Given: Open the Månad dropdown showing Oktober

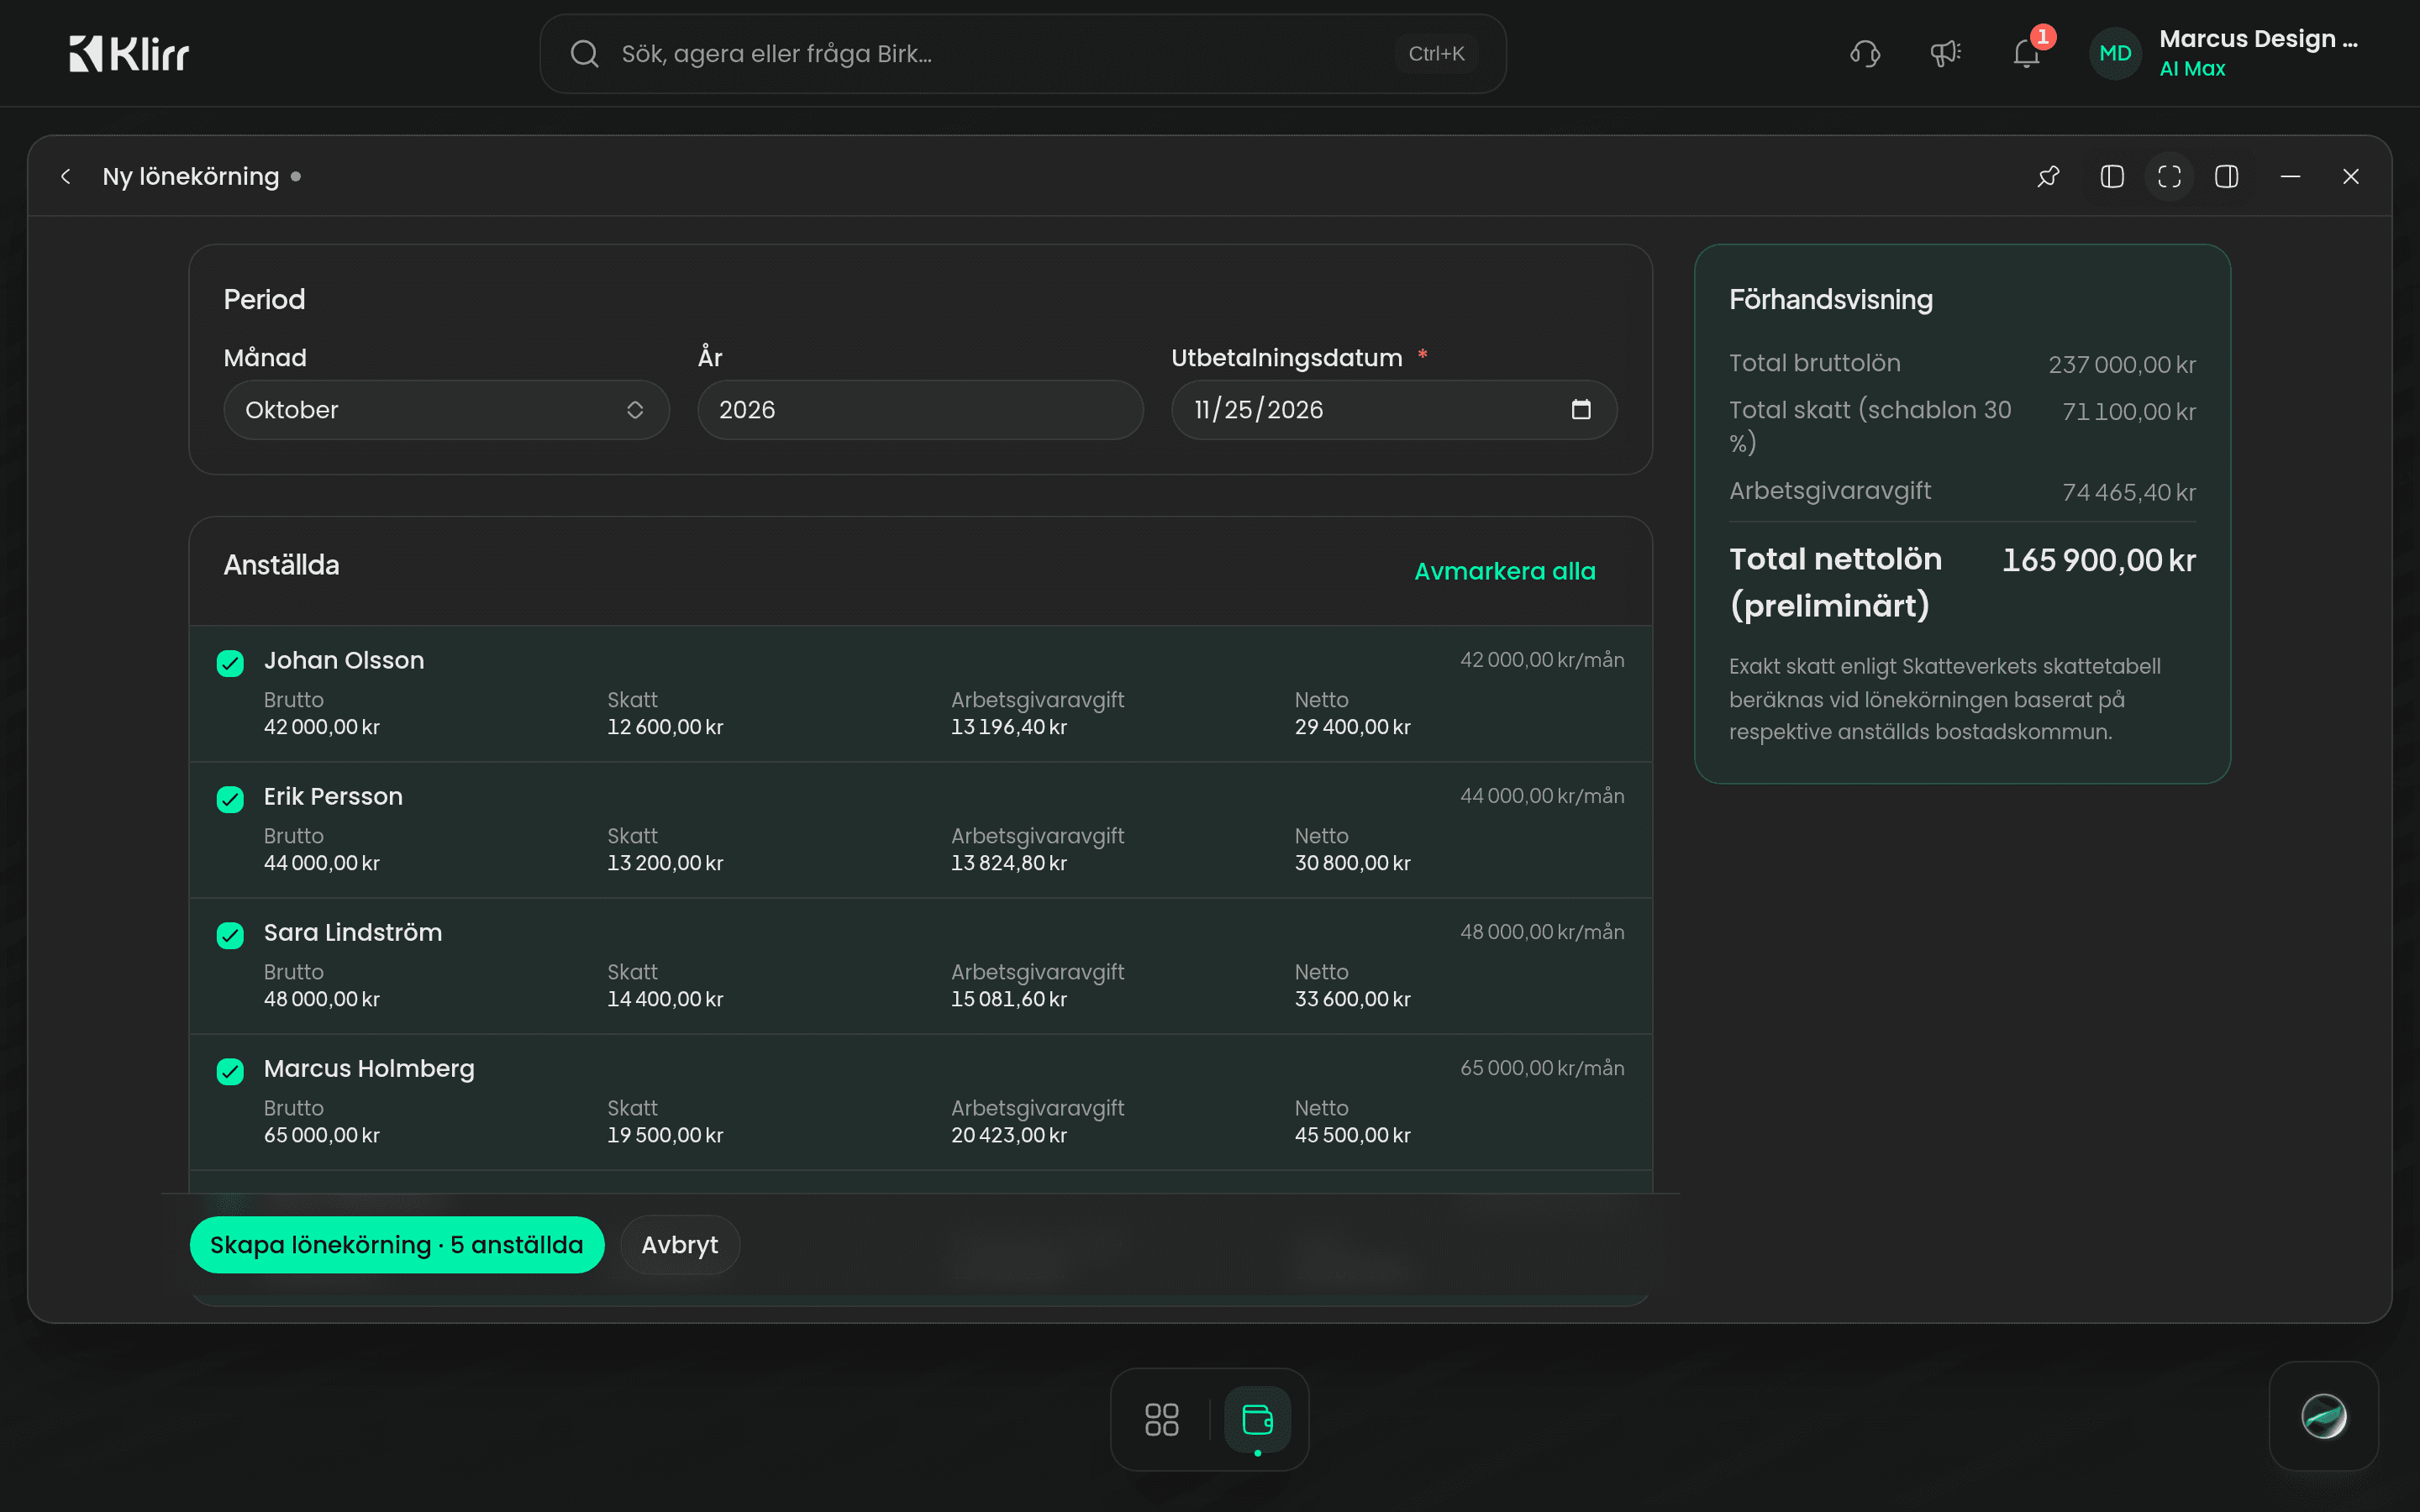Looking at the screenshot, I should (x=446, y=410).
